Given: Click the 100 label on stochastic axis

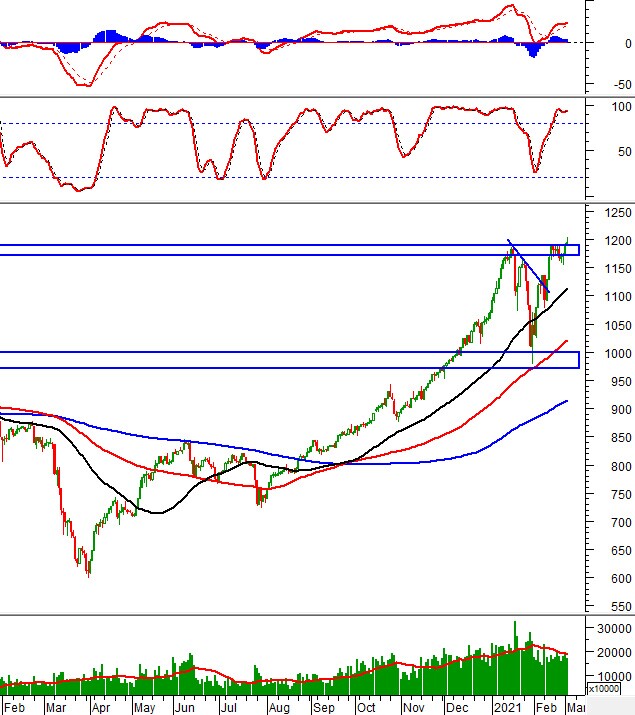Looking at the screenshot, I should [621, 107].
